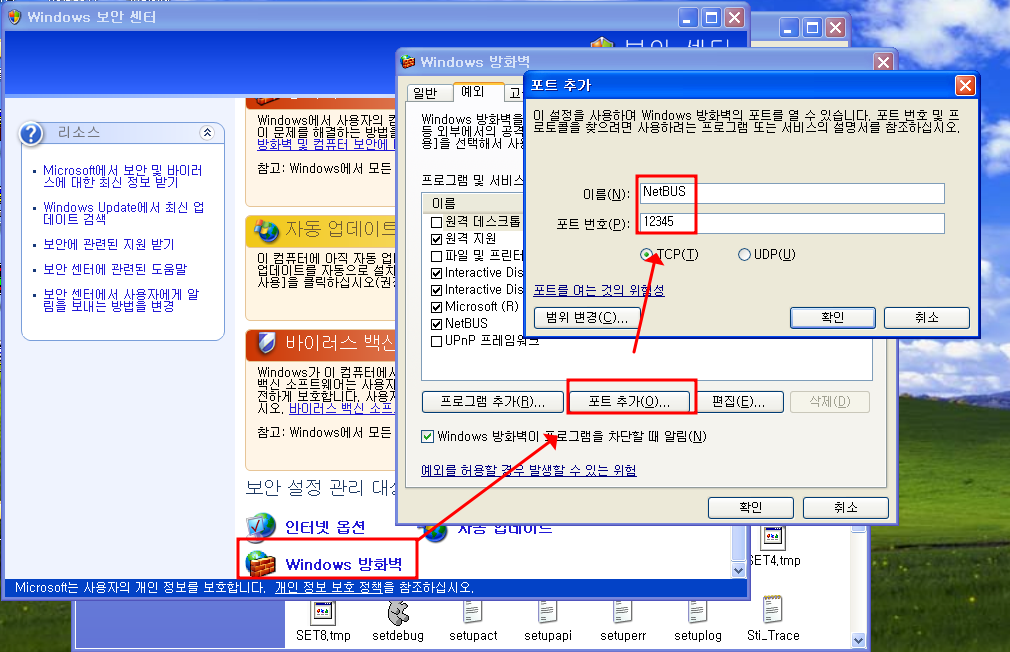
Task: Open 인터넷 옵션 icon in Security Center
Action: (x=261, y=527)
